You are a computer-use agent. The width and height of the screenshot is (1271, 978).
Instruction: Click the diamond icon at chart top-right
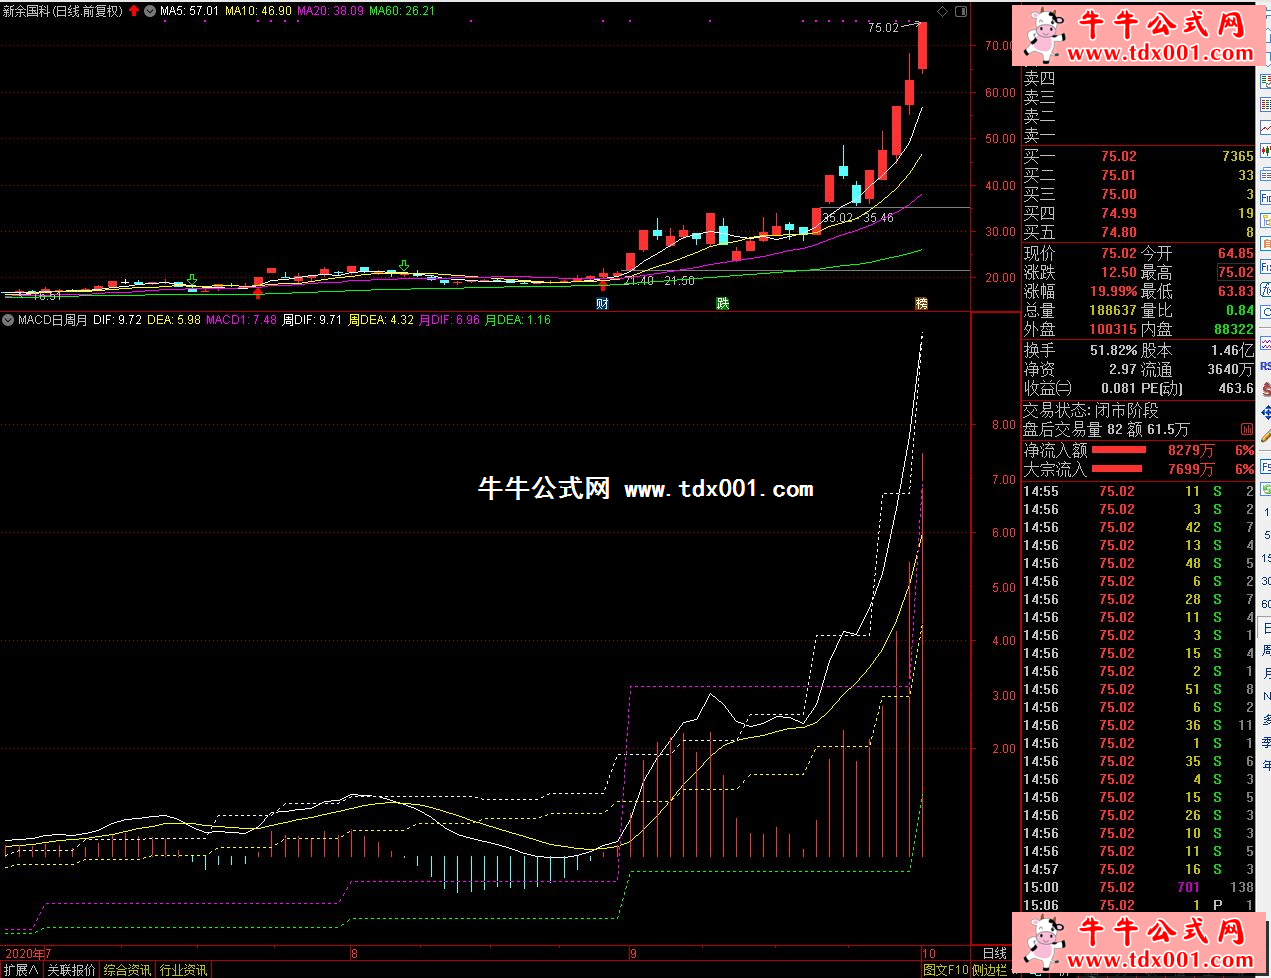[x=943, y=11]
